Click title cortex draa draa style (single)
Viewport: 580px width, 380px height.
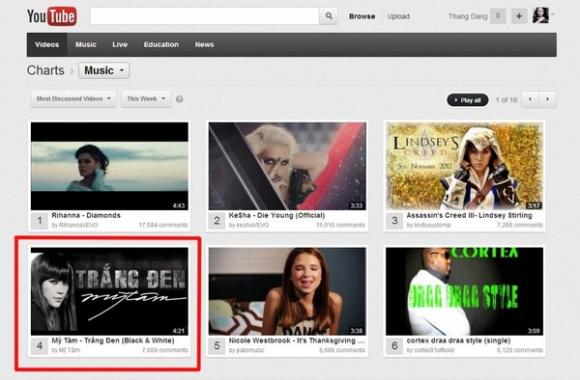point(458,340)
